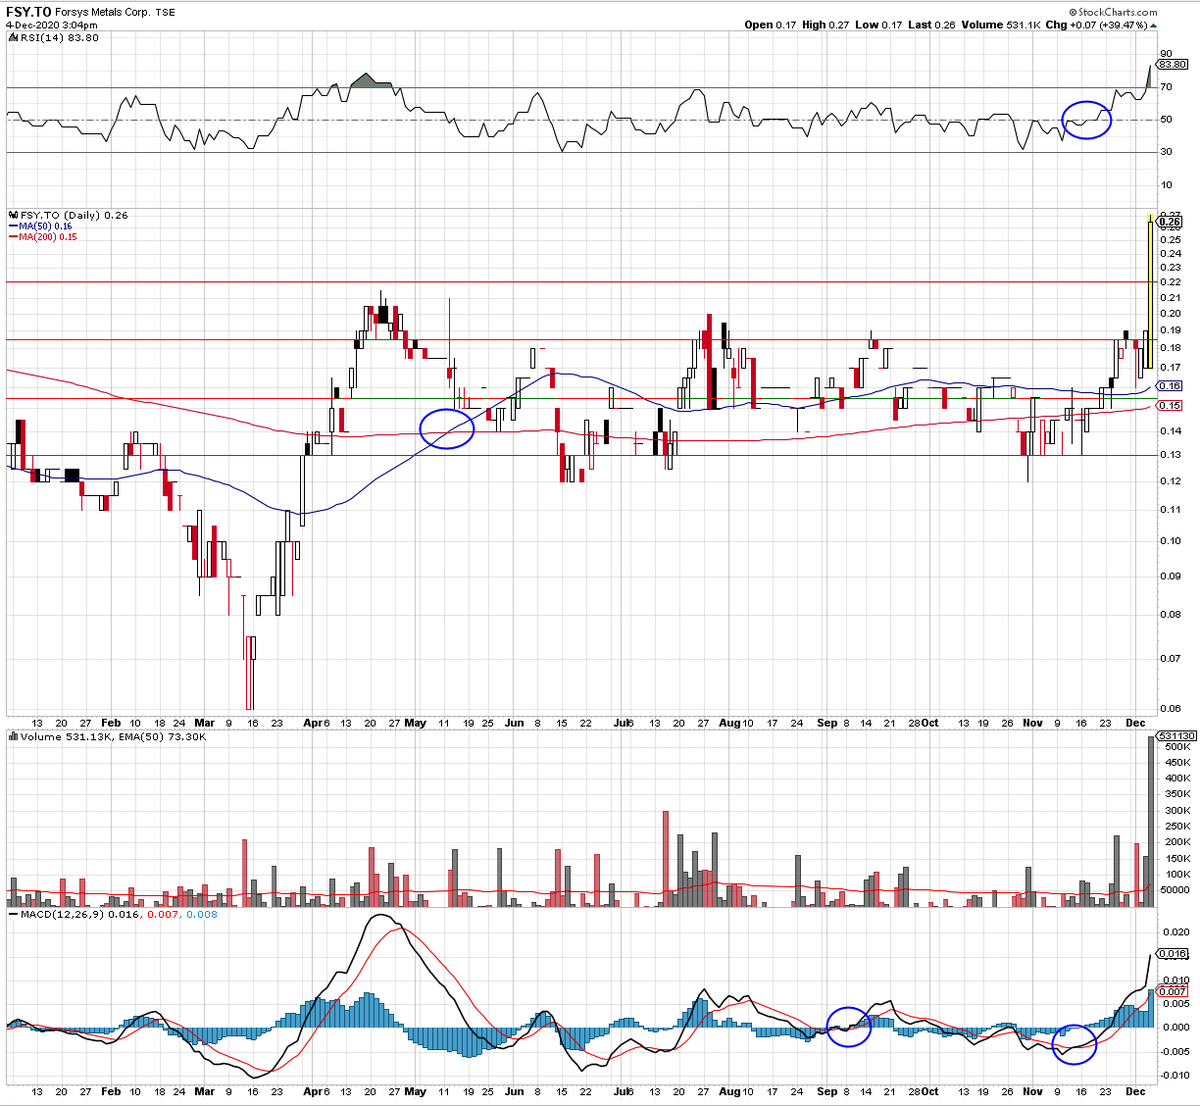
Task: Select the Forsys Metals Corp. company name
Action: pos(104,12)
